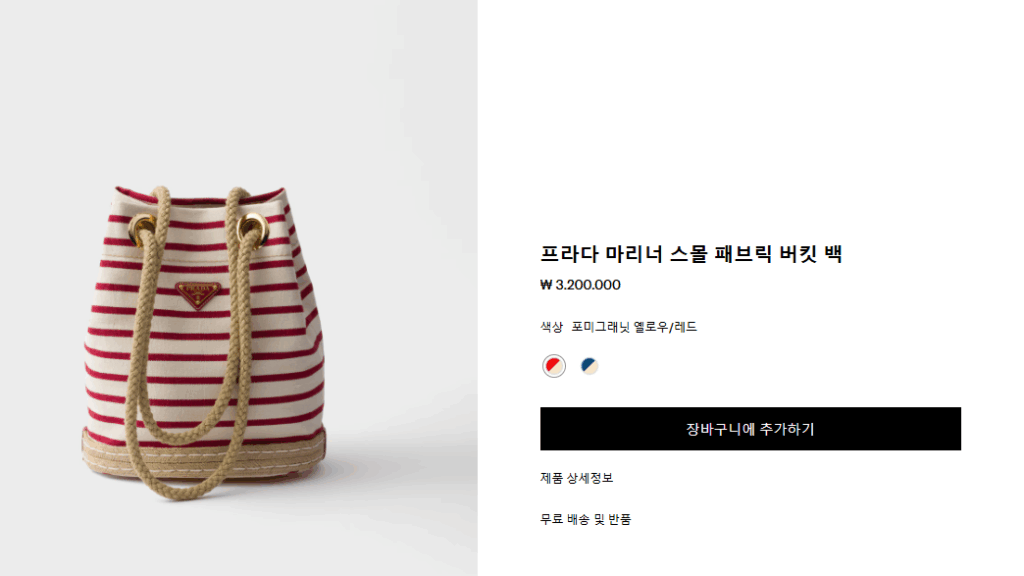Click the right gold eyelet on the bag
The image size is (1024, 576).
[253, 229]
